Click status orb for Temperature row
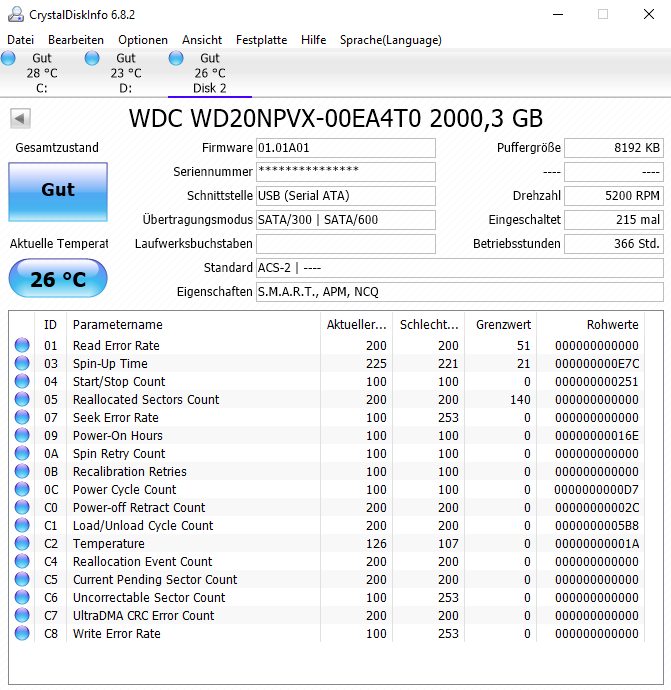The height and width of the screenshot is (690, 671). point(22,544)
